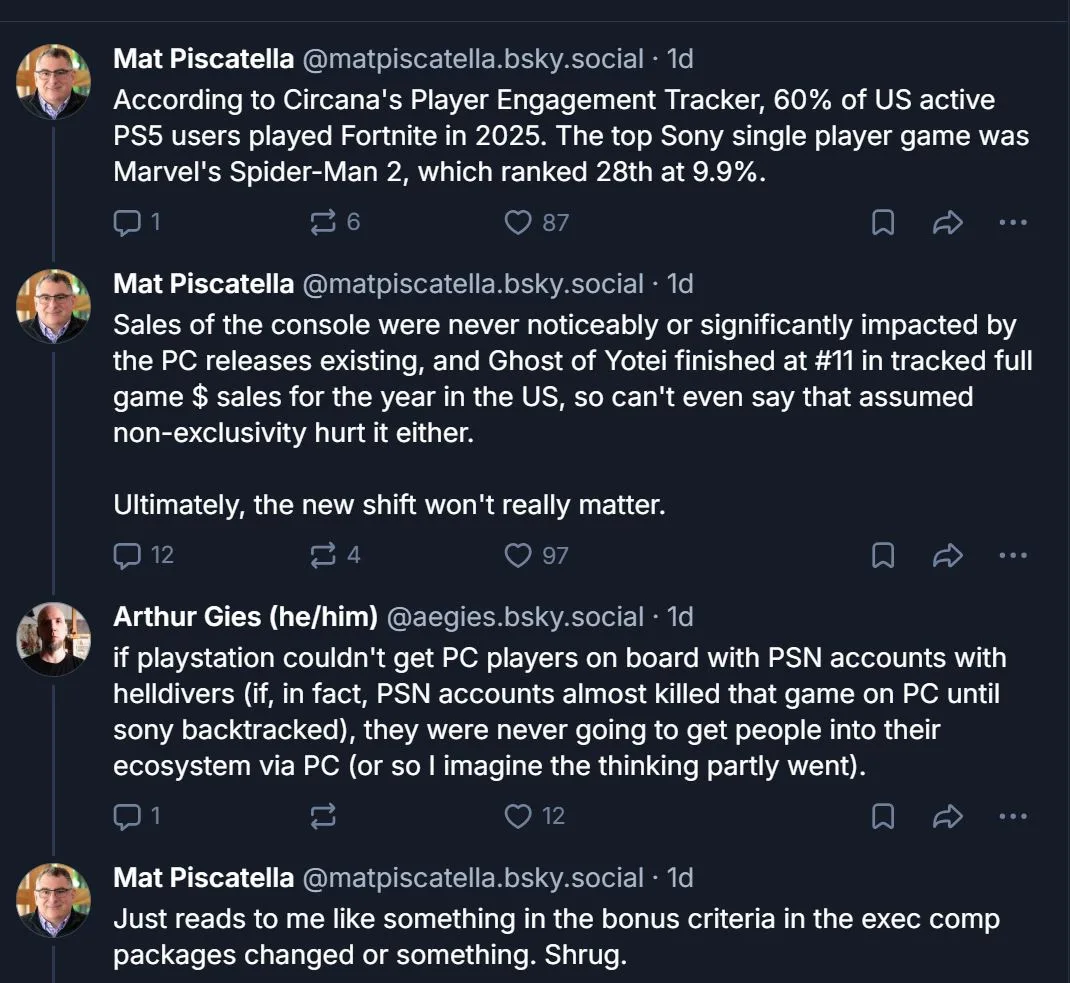Expand options on the console sales post

[x=1013, y=555]
